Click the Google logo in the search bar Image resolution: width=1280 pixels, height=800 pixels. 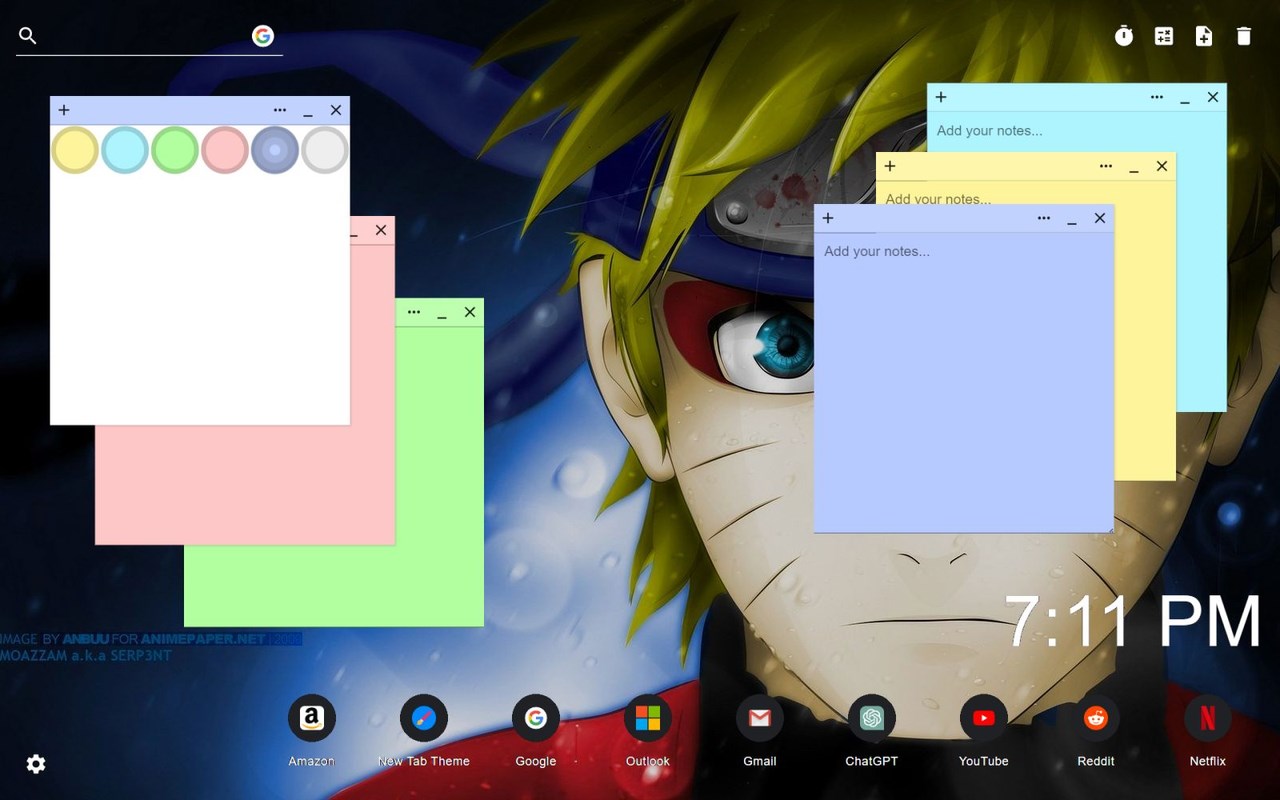[263, 36]
